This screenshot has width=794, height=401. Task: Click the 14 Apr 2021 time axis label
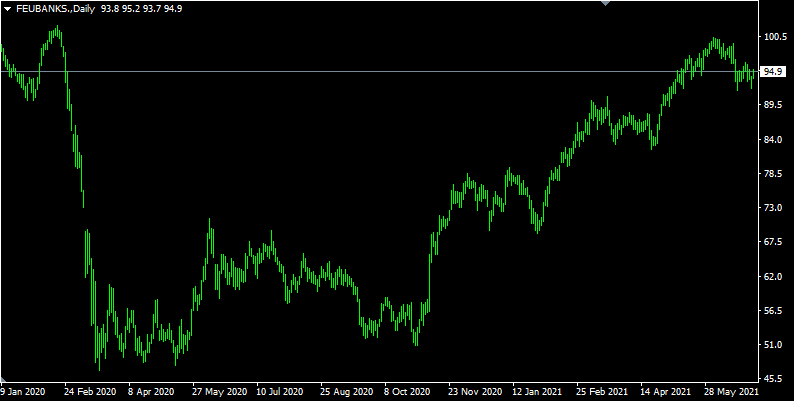(x=666, y=392)
